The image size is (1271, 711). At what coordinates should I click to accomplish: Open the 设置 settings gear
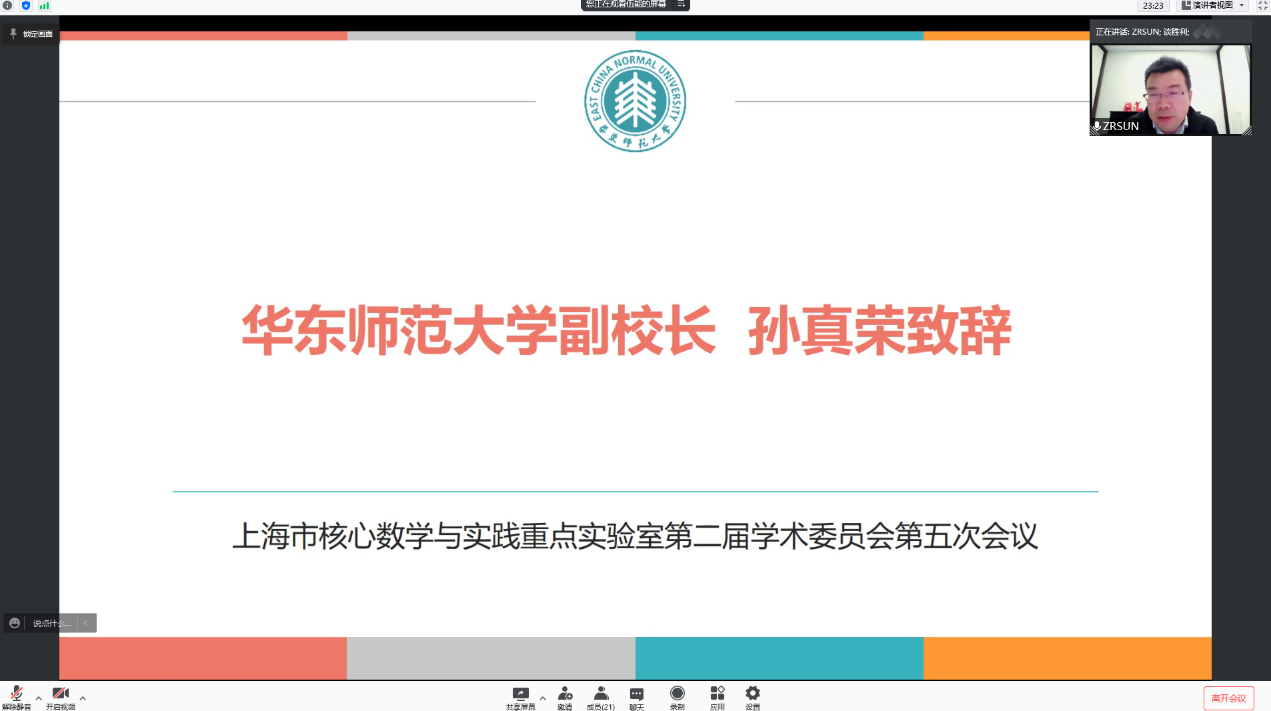(753, 697)
